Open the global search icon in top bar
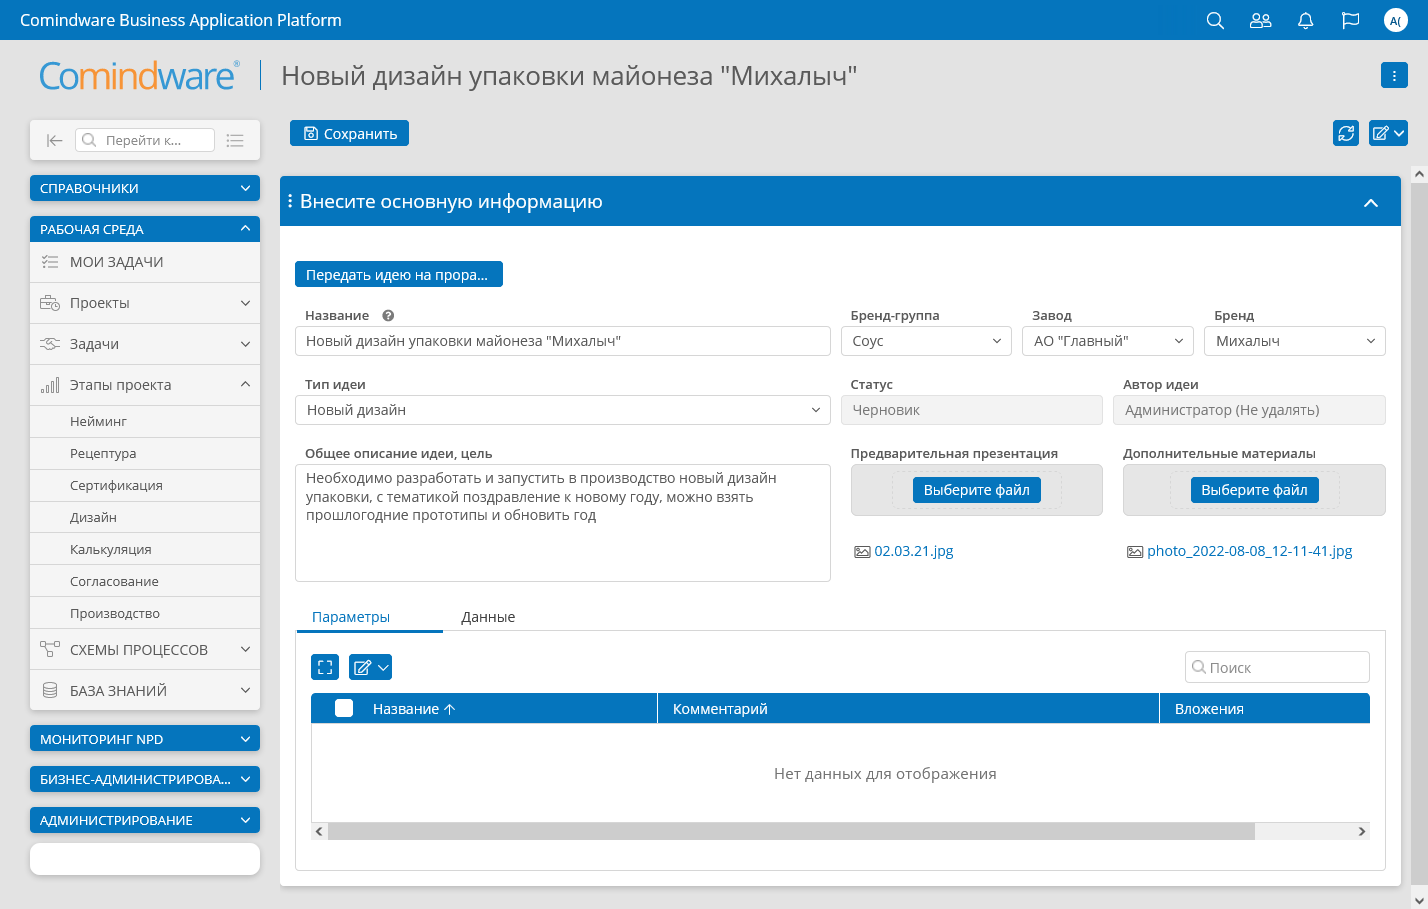1428x909 pixels. click(1215, 20)
